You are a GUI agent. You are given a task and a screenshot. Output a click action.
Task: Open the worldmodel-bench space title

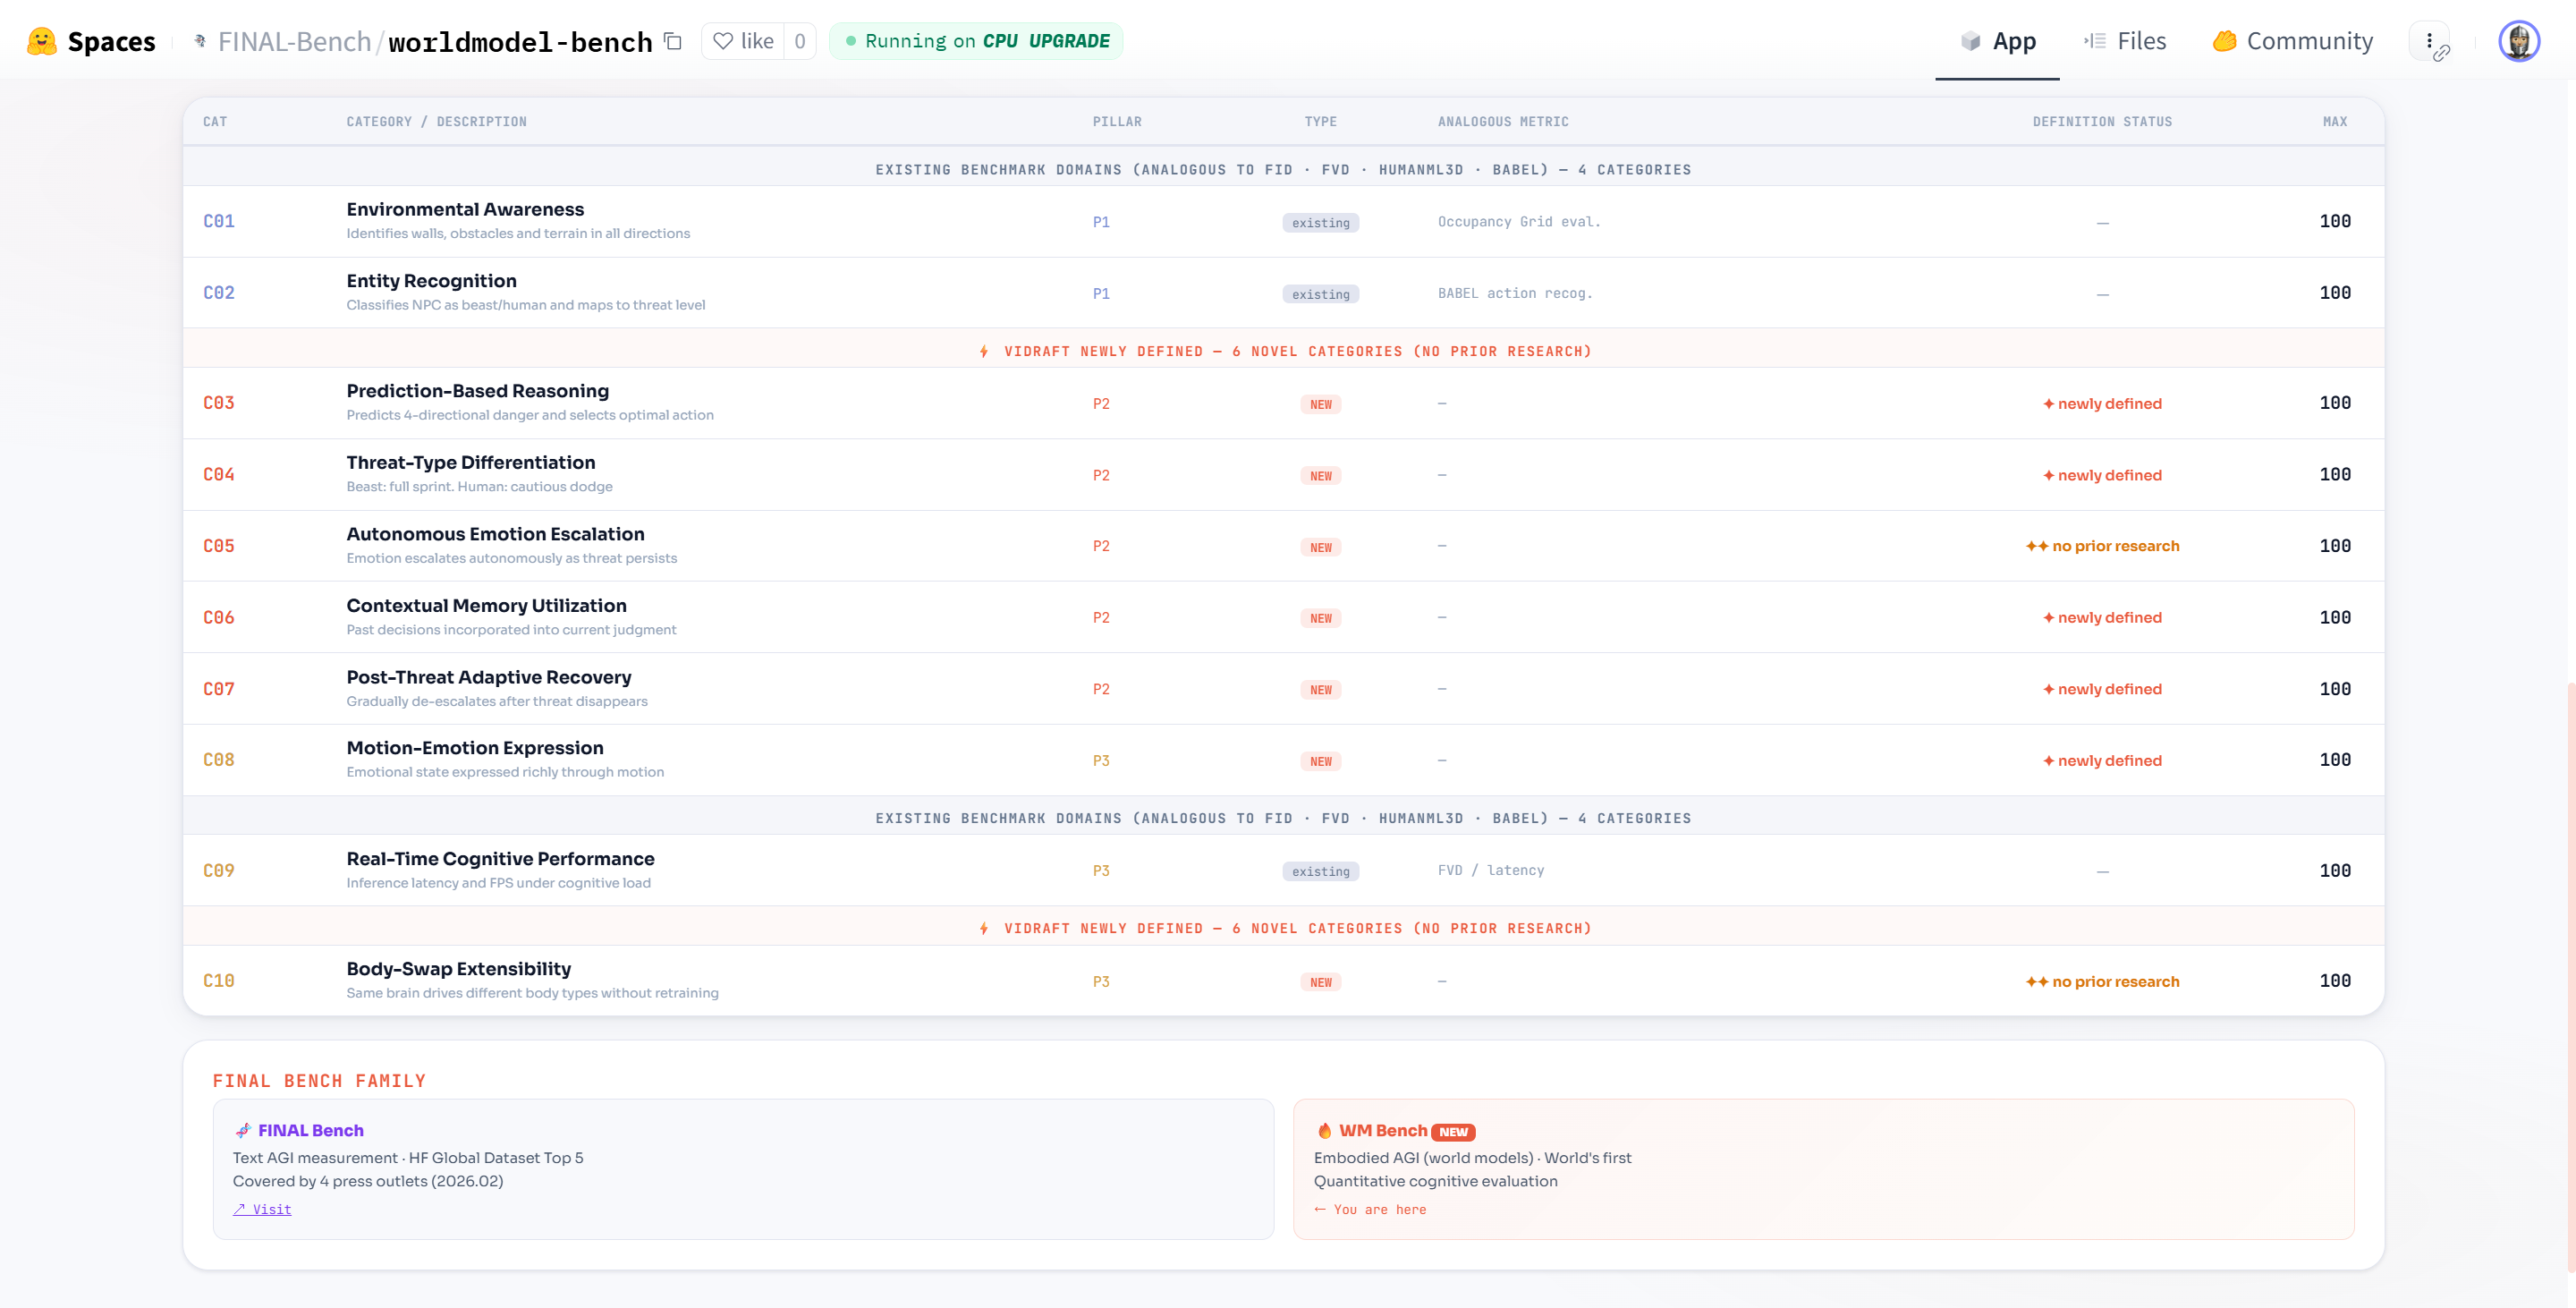click(520, 41)
